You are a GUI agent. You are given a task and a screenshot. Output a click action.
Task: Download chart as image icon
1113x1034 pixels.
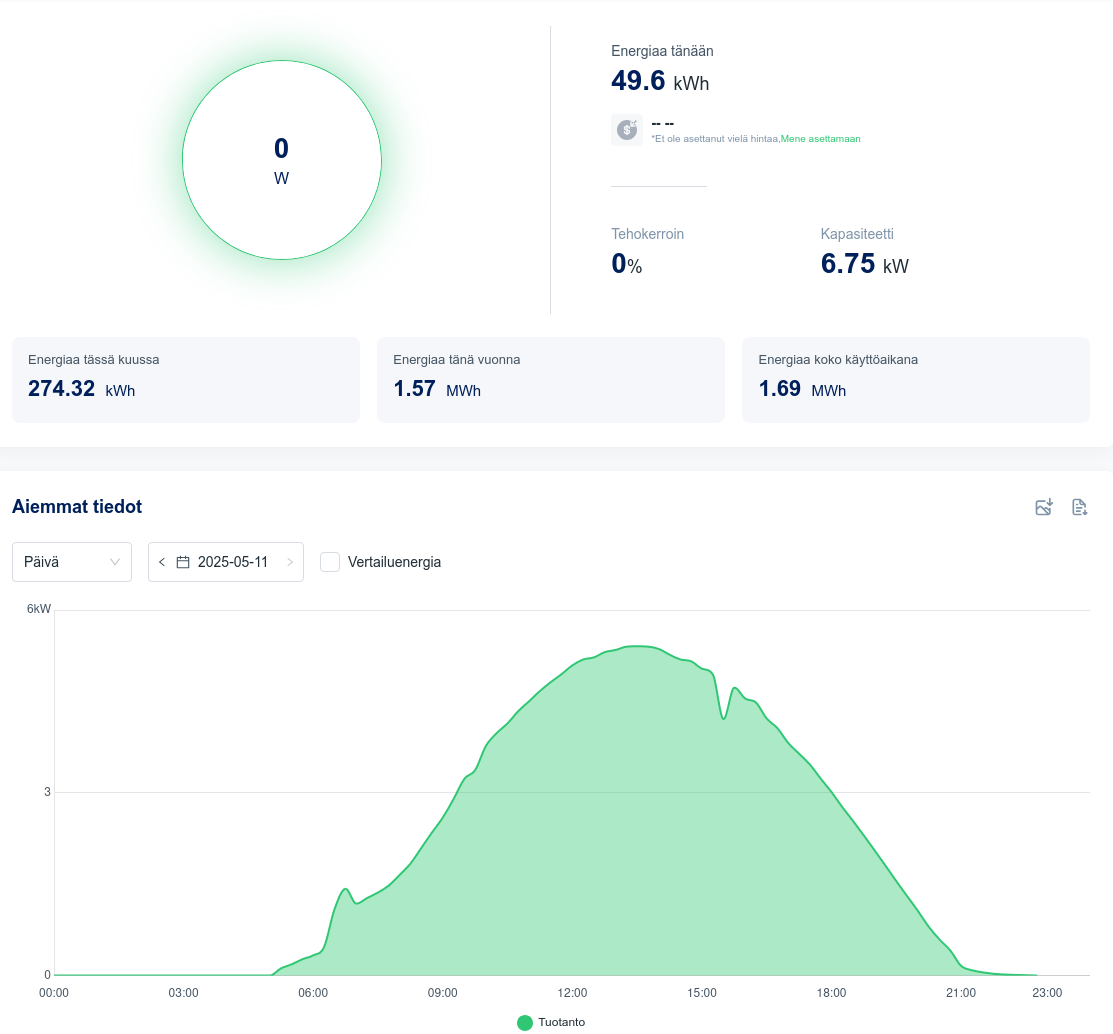[1043, 507]
